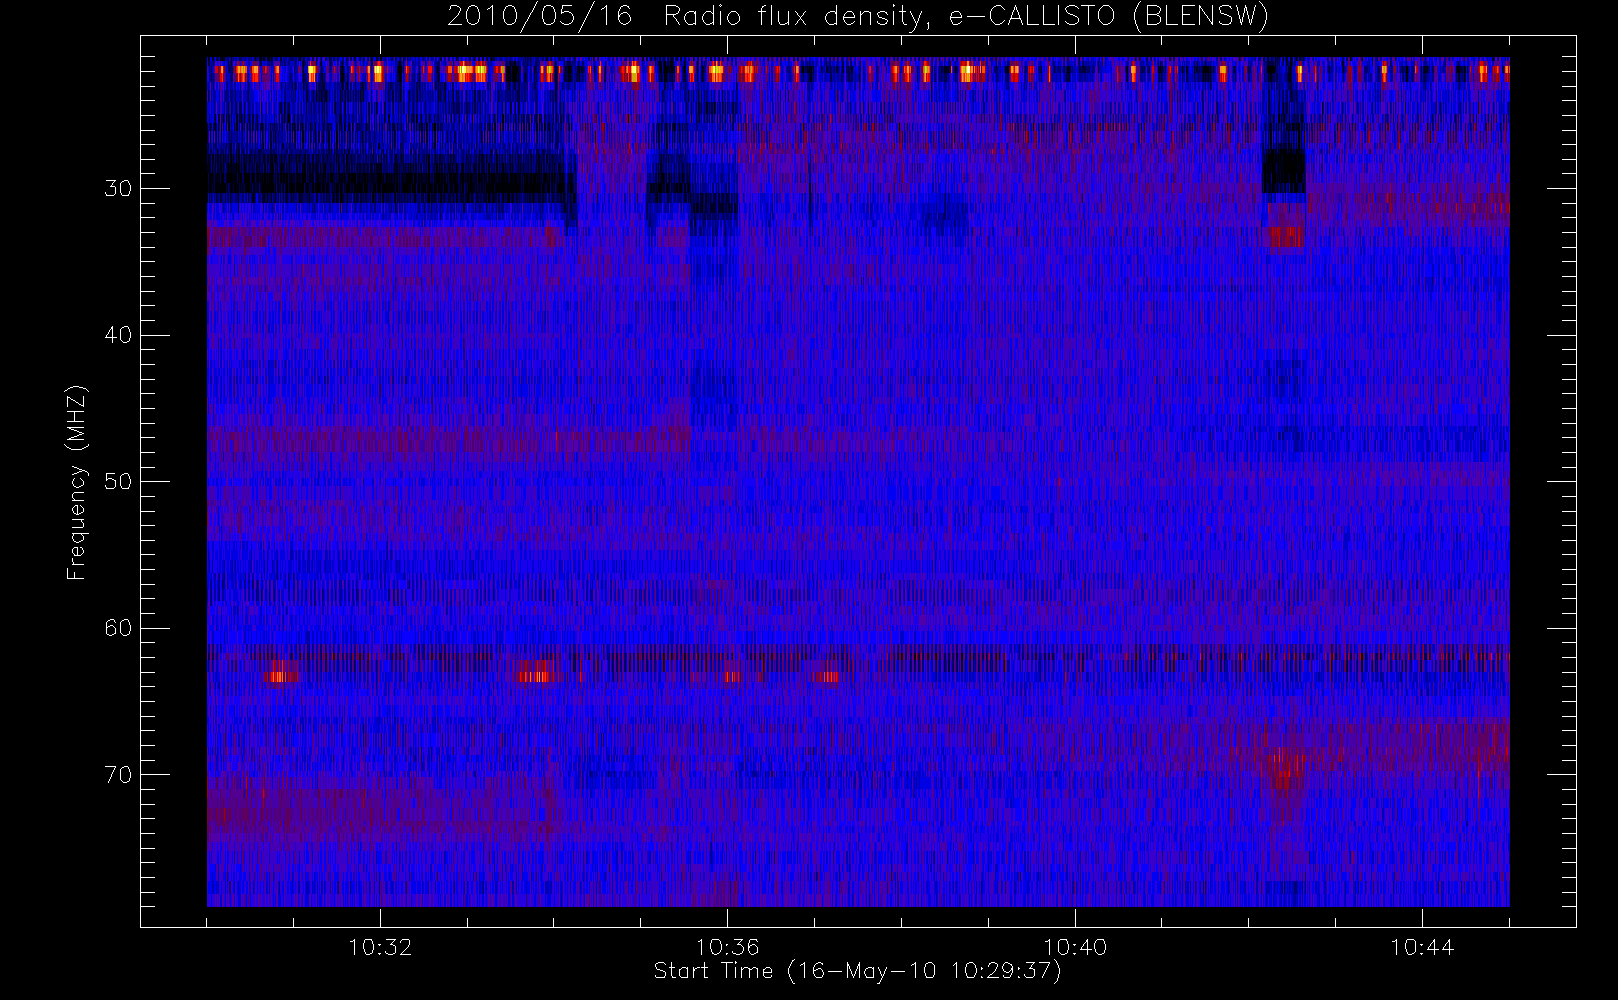This screenshot has height=1000, width=1618.
Task: Click the 10:32 time tick label
Action: point(380,946)
